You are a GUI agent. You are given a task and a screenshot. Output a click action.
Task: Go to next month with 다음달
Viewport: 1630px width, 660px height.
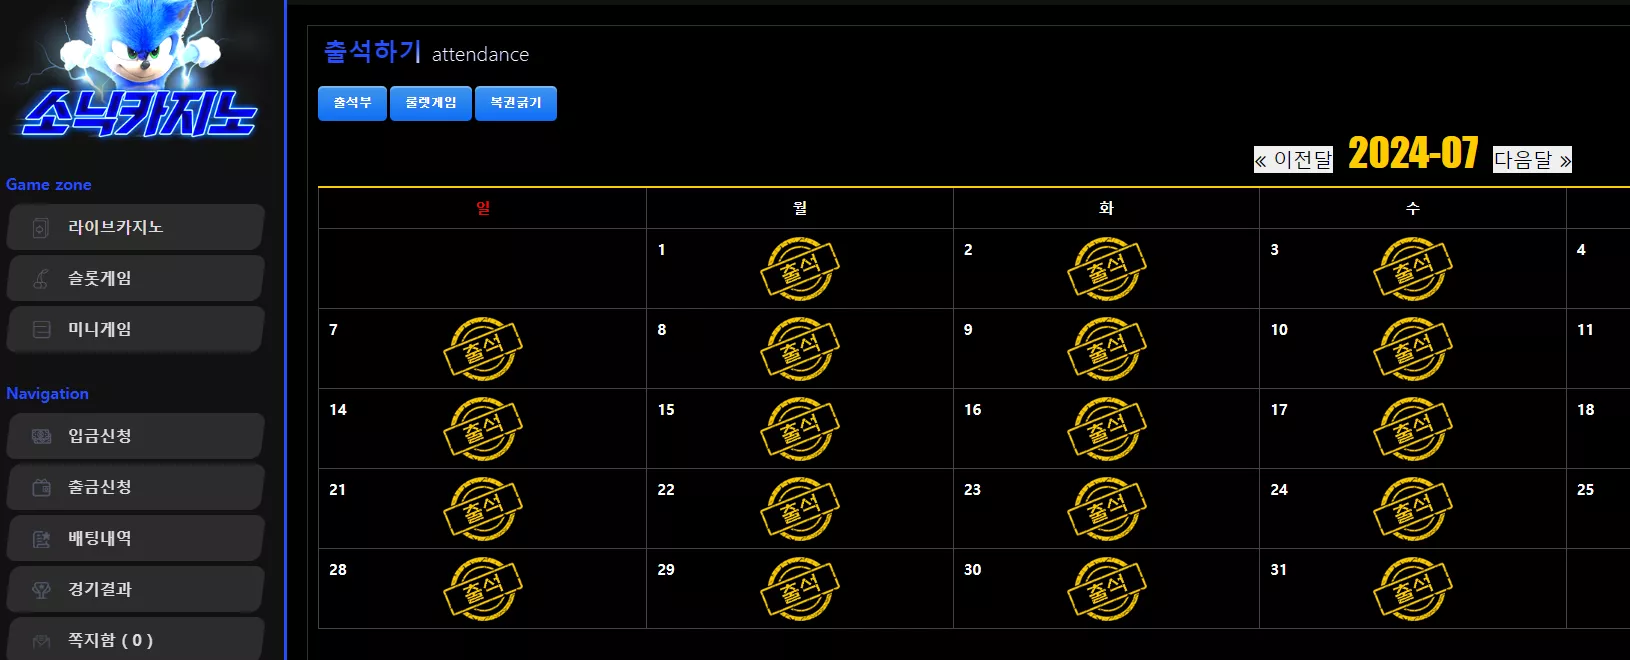(x=1532, y=160)
